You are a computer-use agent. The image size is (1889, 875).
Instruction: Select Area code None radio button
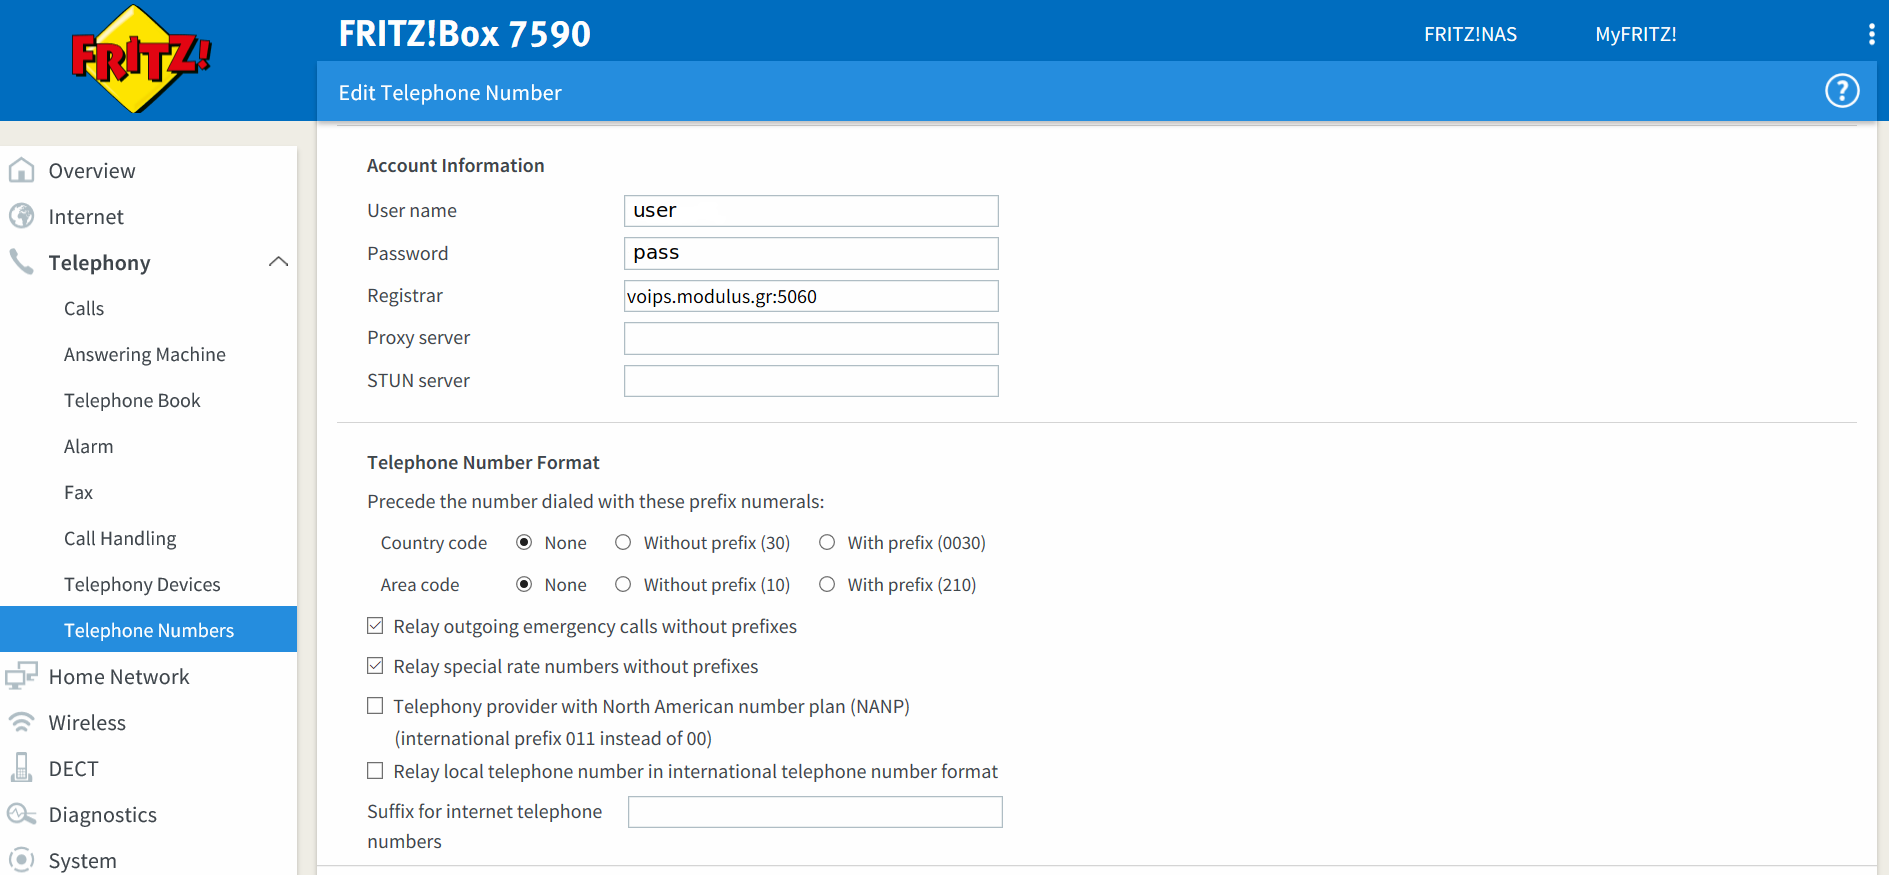tap(524, 584)
